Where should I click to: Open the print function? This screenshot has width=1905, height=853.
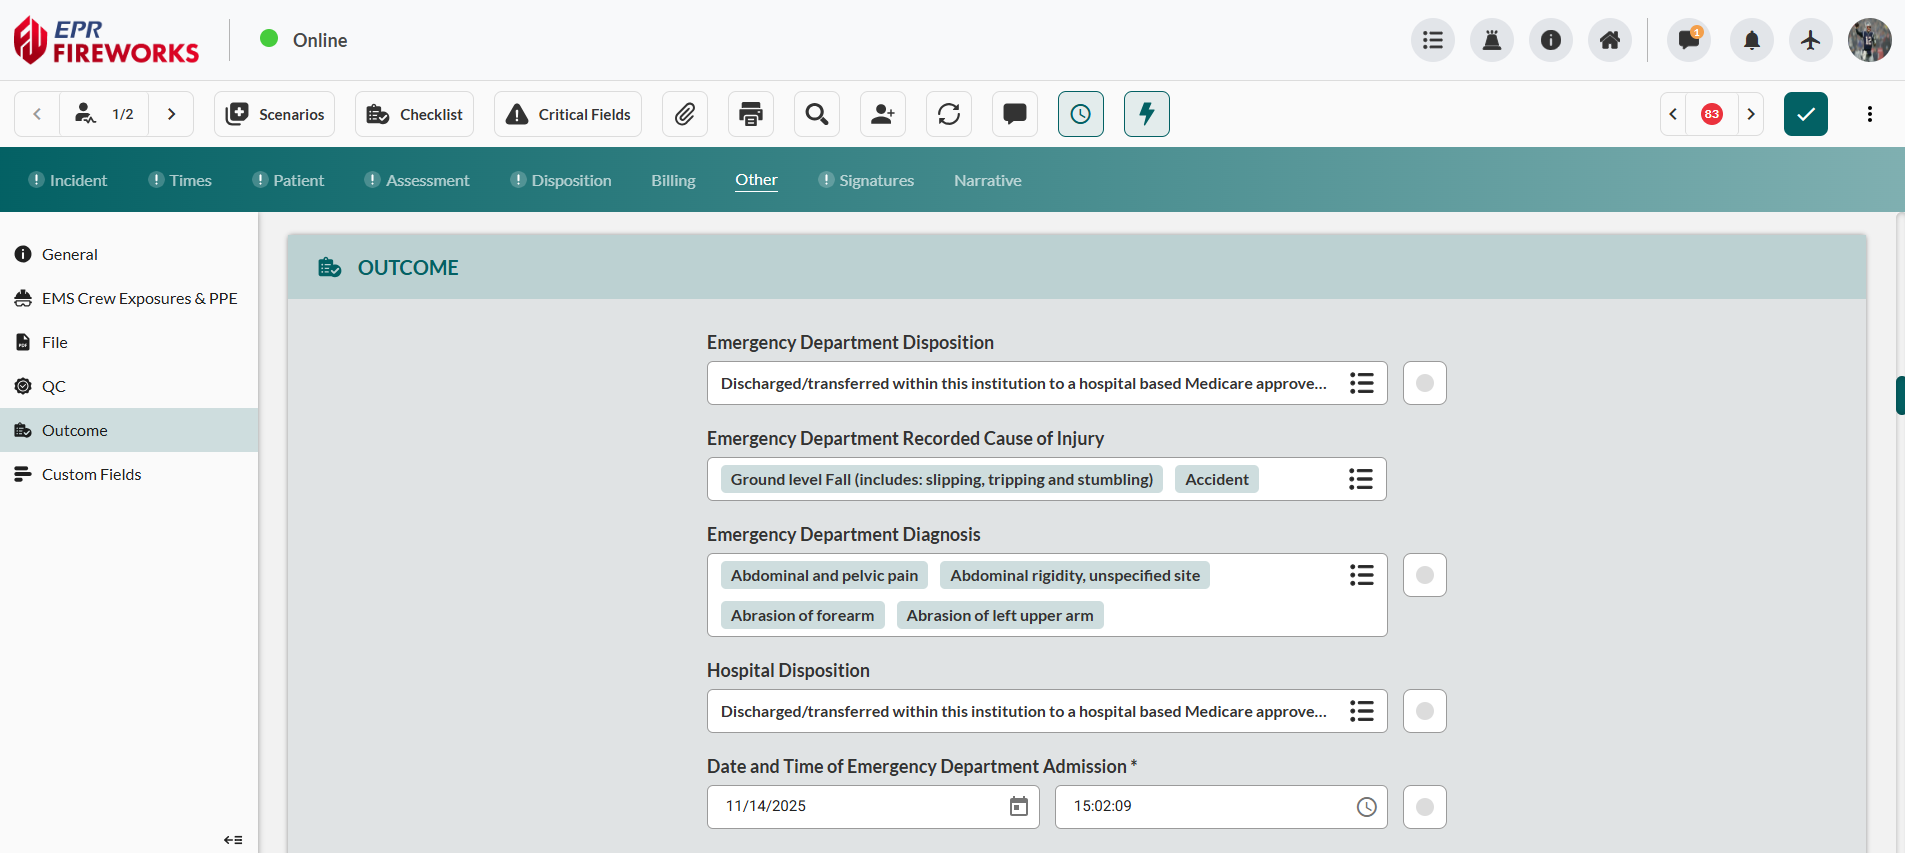click(x=751, y=114)
